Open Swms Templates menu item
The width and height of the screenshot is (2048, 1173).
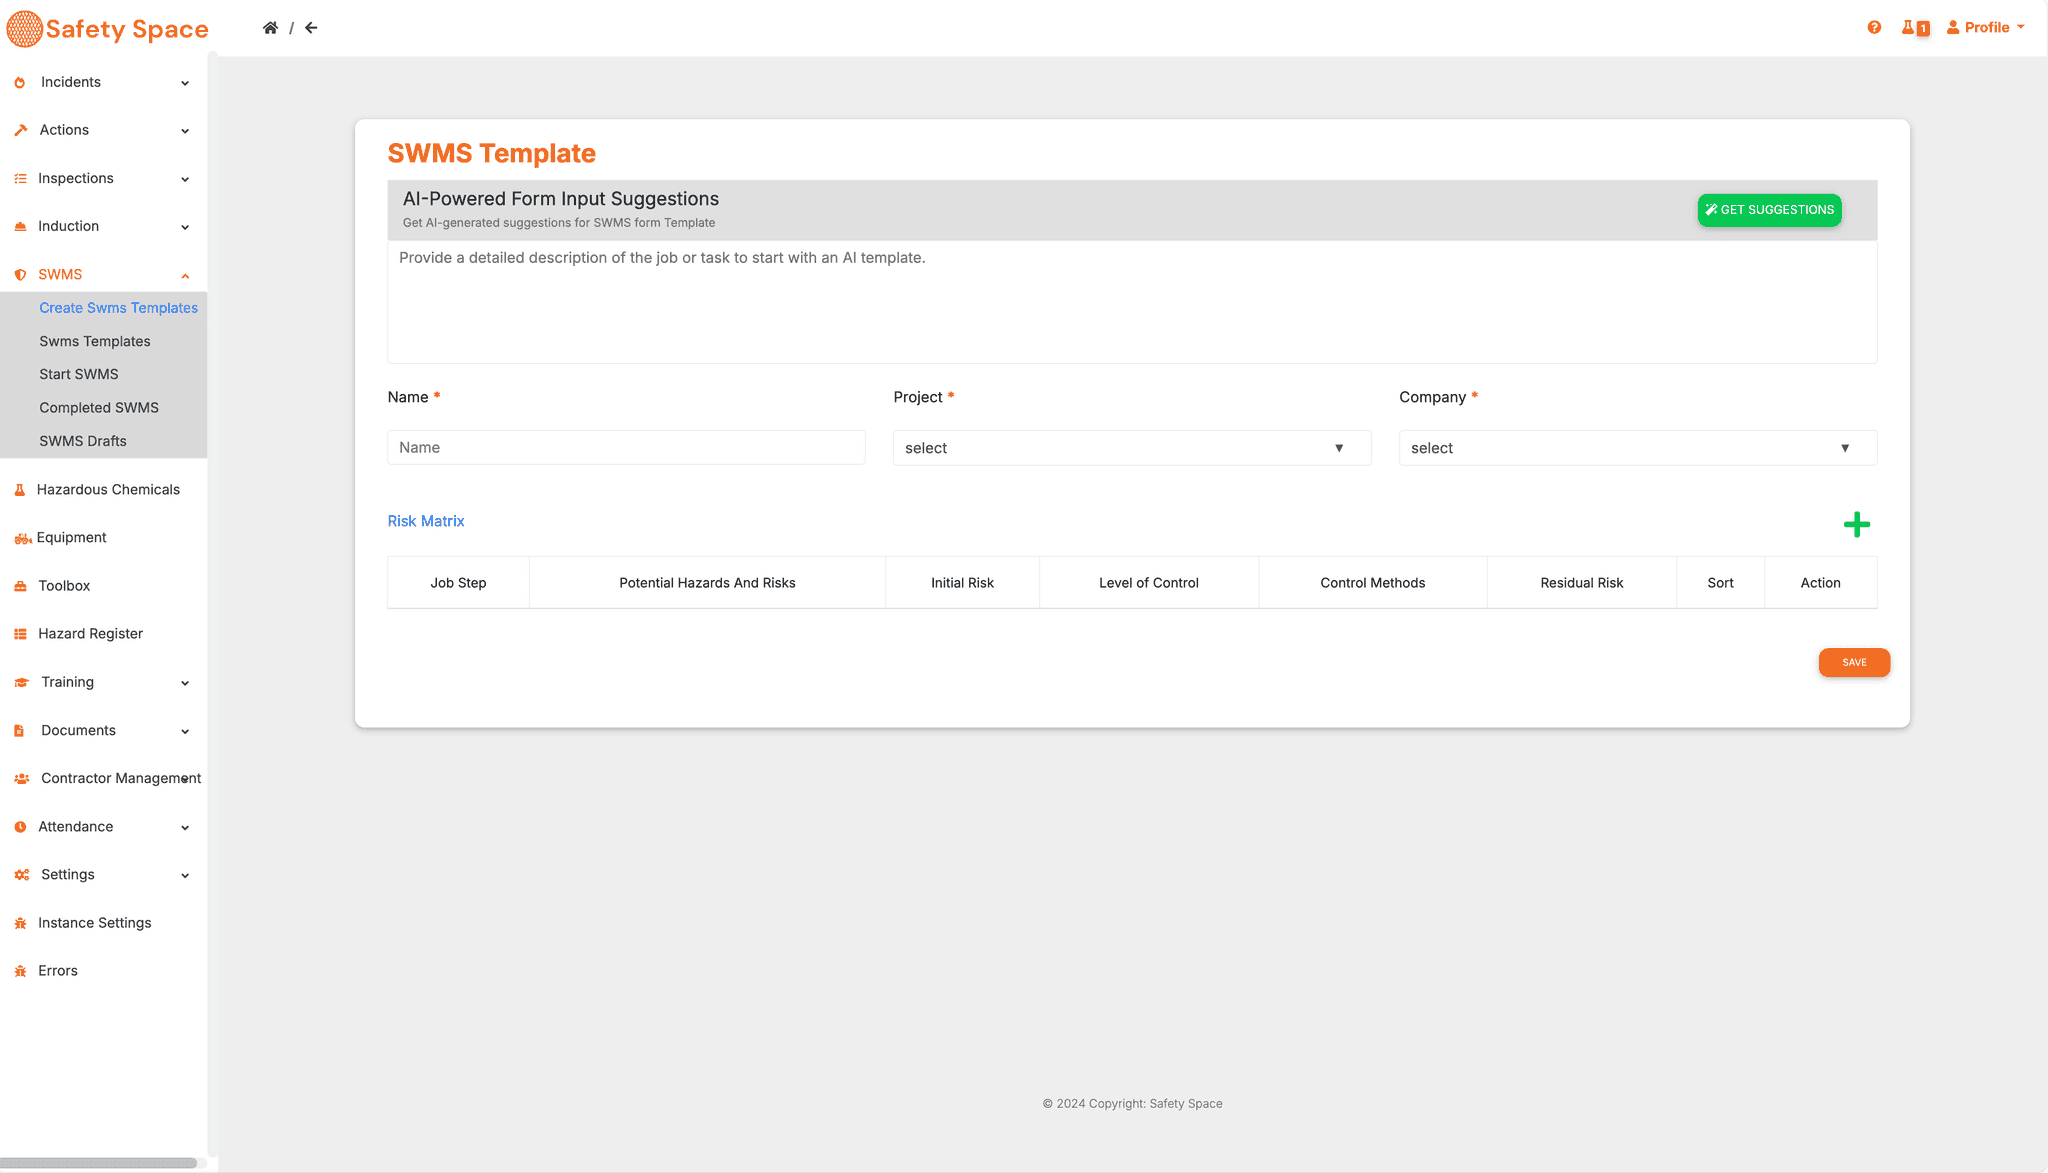(95, 341)
